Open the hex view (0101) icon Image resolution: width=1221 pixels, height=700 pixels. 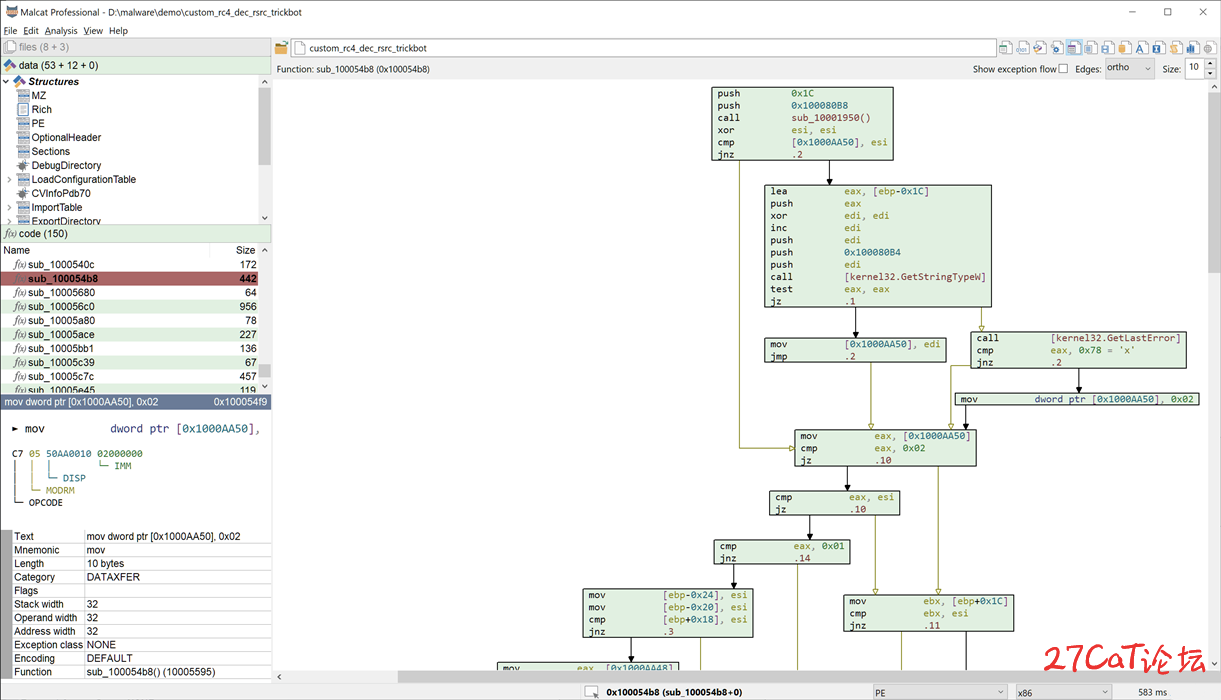1022,48
